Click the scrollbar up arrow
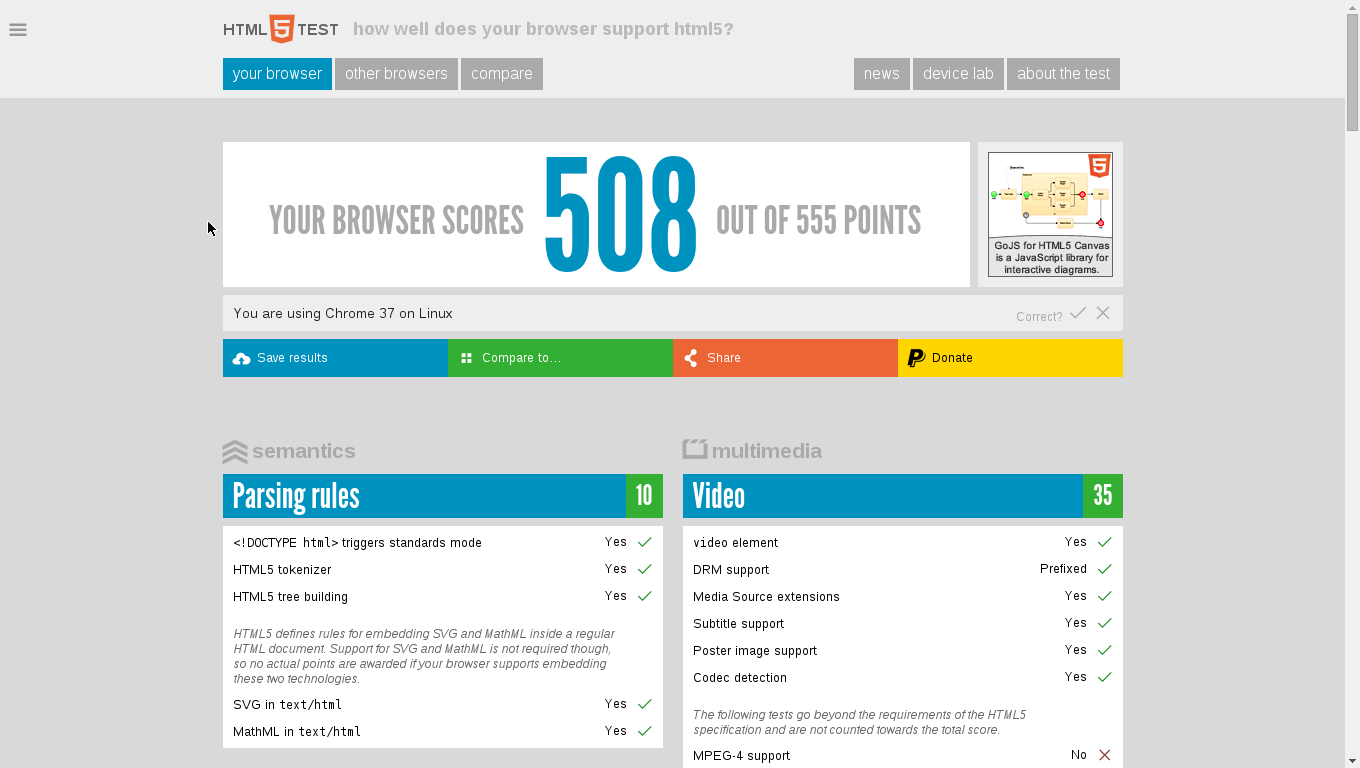This screenshot has height=768, width=1360. pos(1352,7)
